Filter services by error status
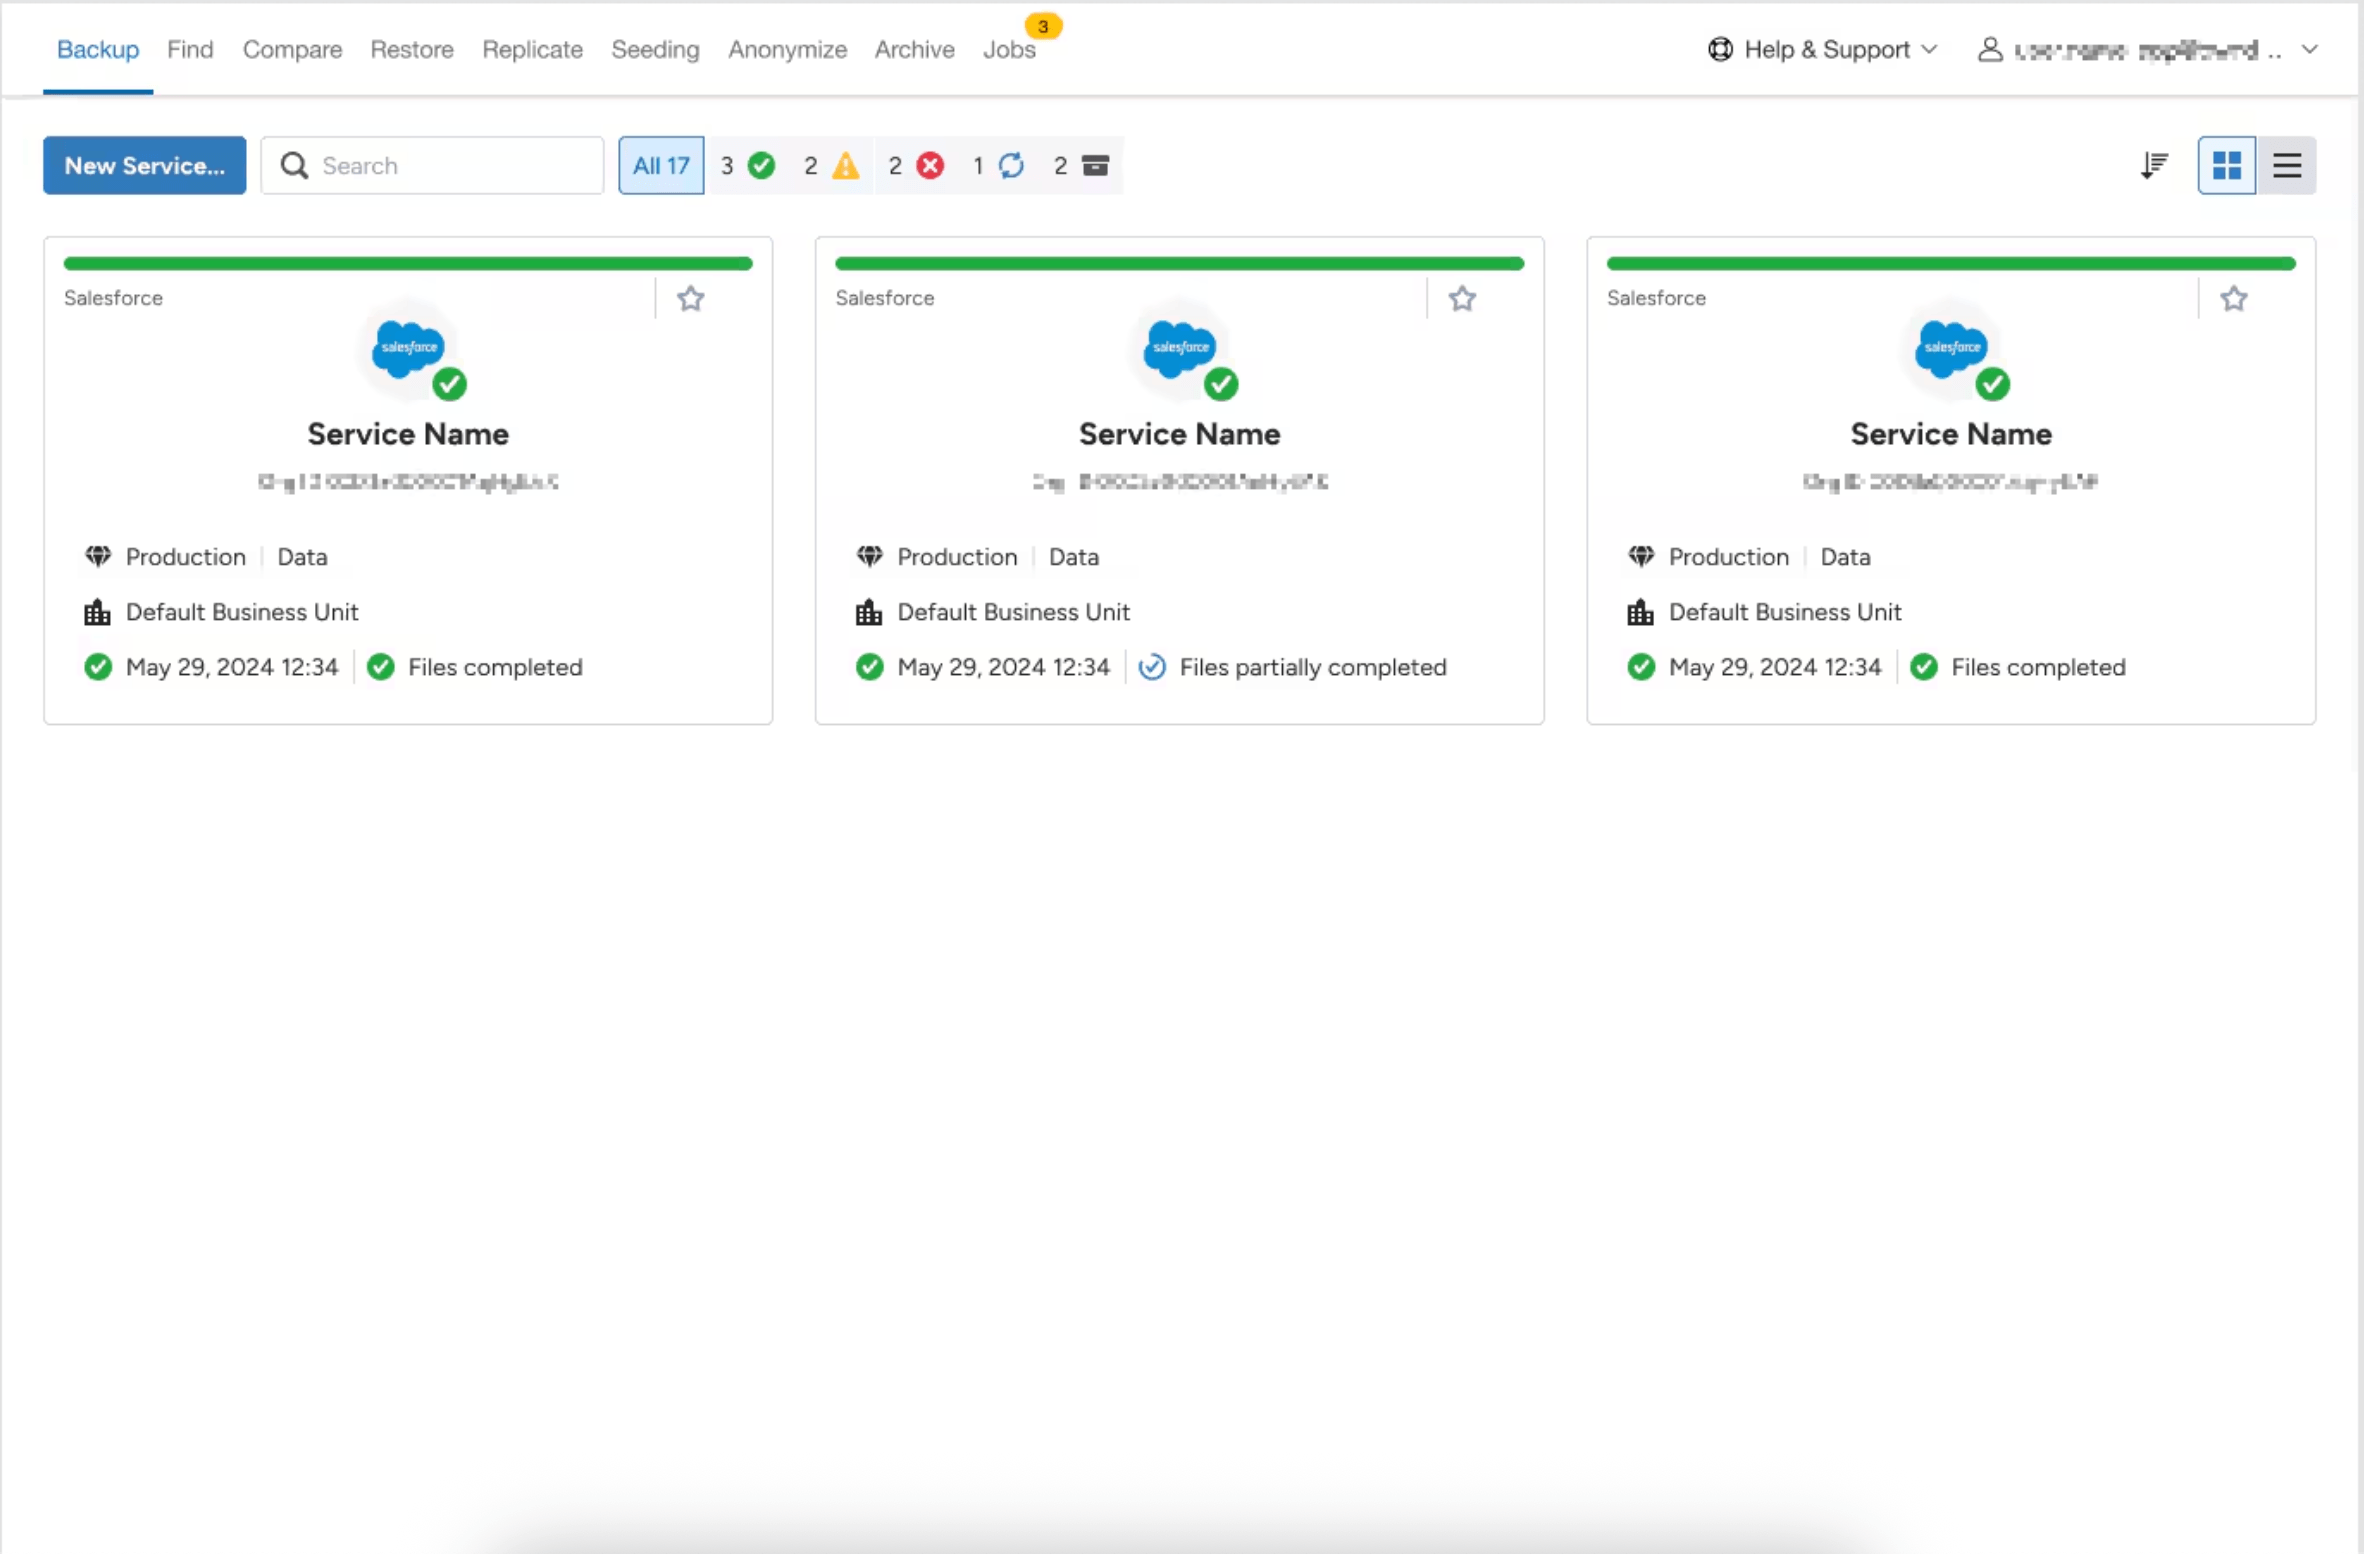 click(915, 165)
